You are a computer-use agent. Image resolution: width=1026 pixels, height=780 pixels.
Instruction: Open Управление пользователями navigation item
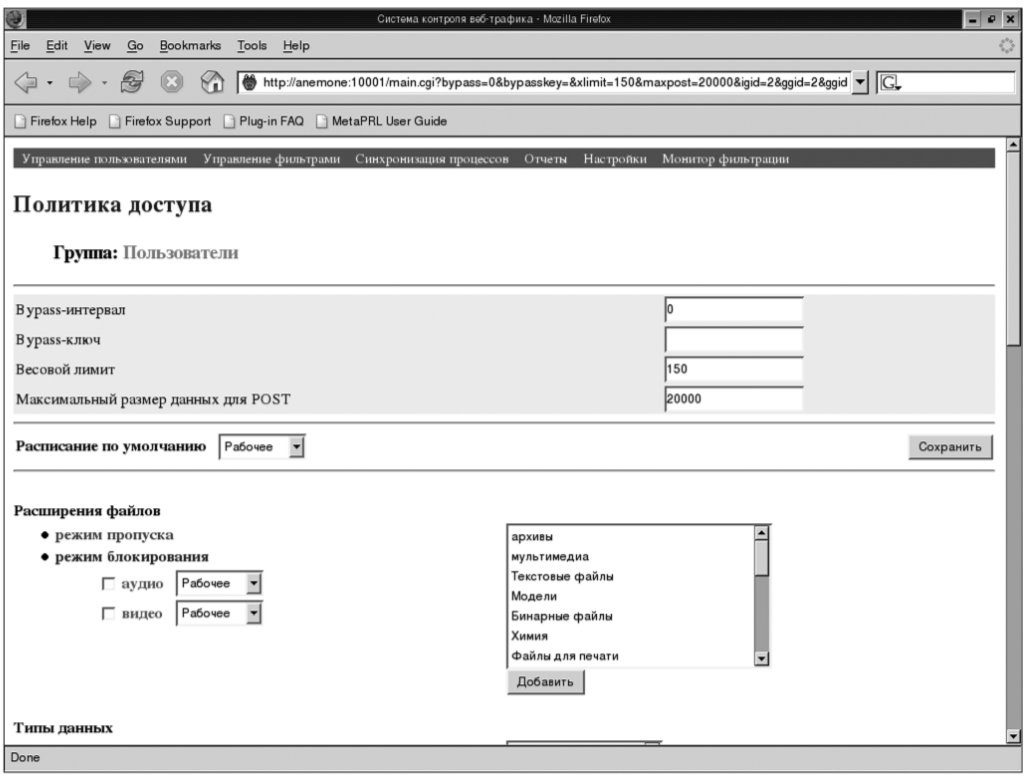tap(105, 159)
